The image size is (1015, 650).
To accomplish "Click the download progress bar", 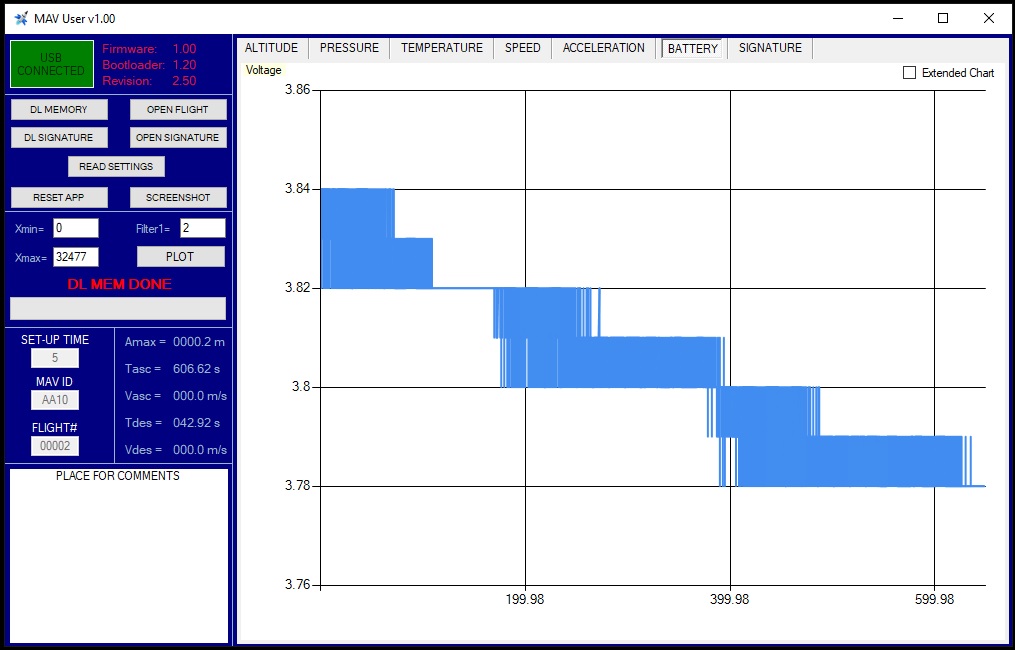I will pos(118,308).
